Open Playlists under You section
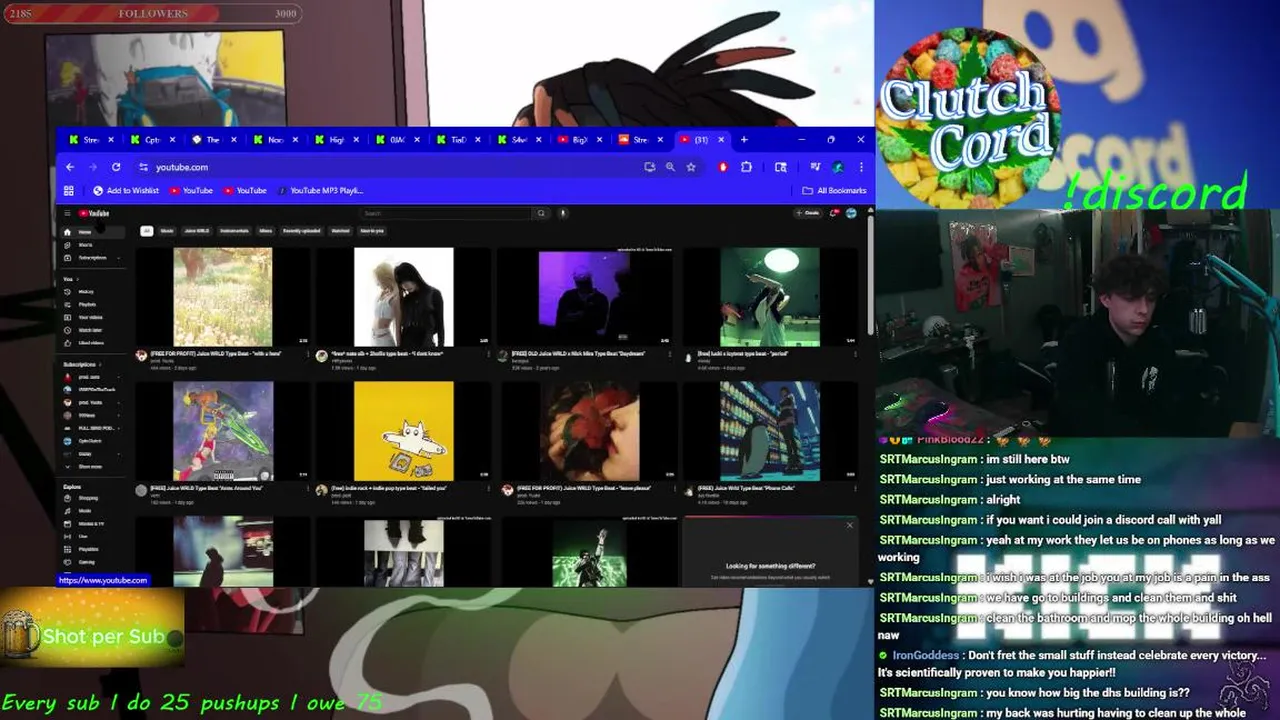This screenshot has width=1280, height=720. 91,304
